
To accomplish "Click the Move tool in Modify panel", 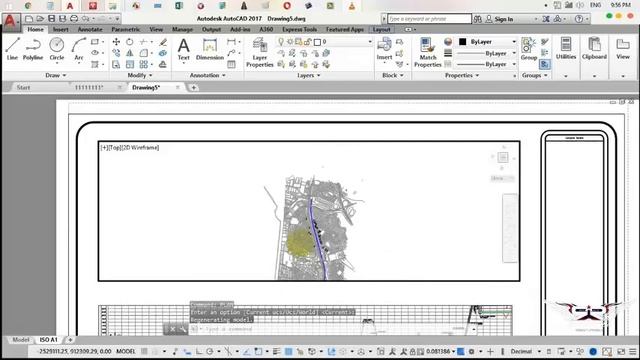I will pos(116,42).
